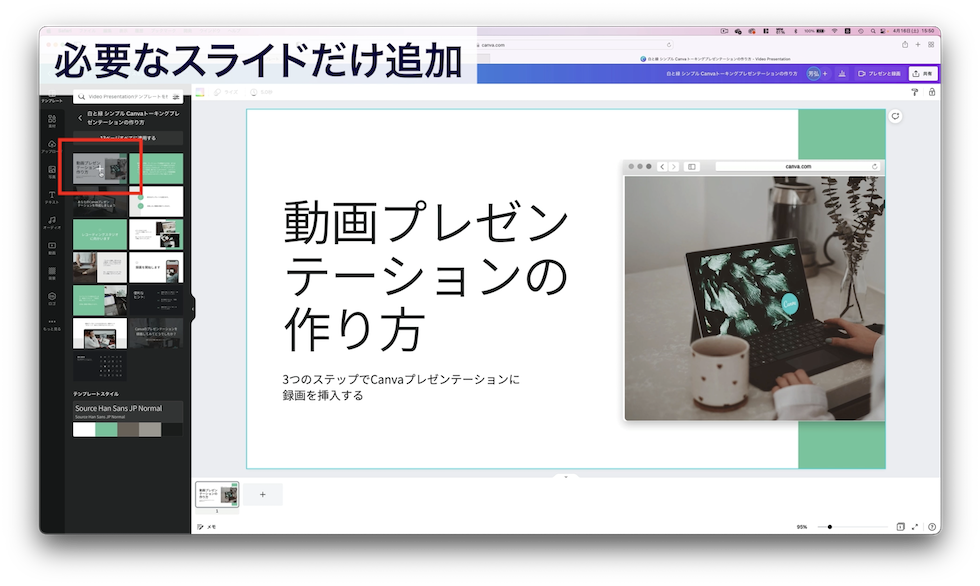Image resolution: width=980 pixels, height=586 pixels.
Task: Open the grid view page icon
Action: (901, 527)
